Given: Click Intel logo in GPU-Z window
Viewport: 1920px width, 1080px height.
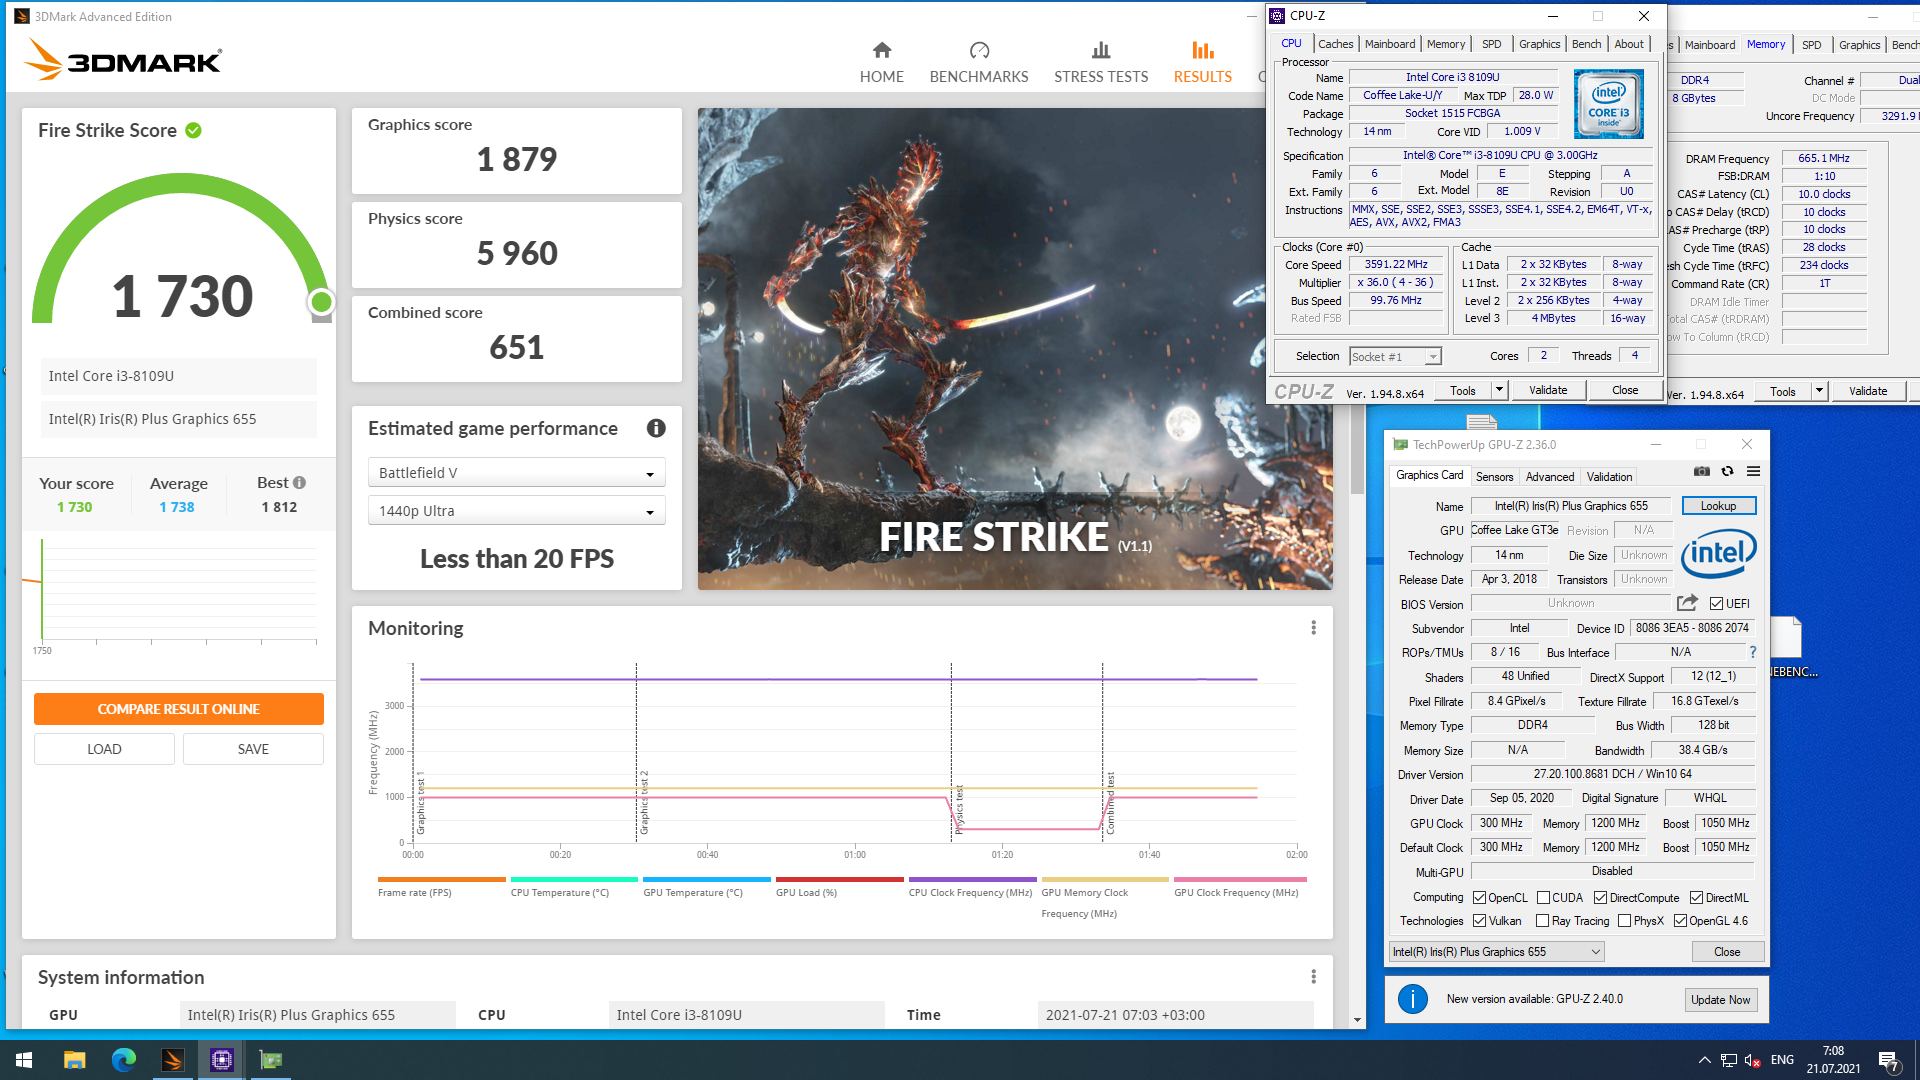Looking at the screenshot, I should 1718,553.
